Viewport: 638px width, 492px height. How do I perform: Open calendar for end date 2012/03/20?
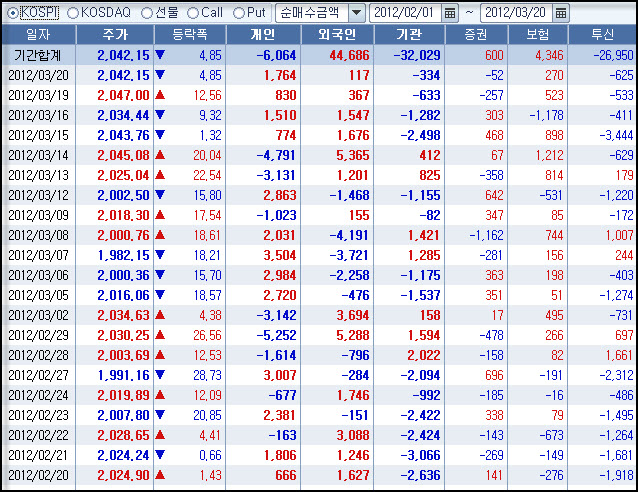coord(561,13)
